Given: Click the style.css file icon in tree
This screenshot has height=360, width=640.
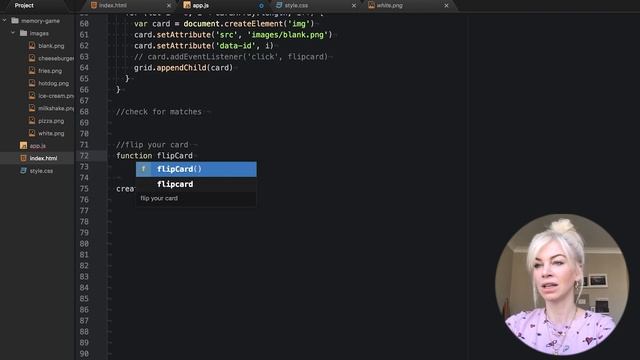Looking at the screenshot, I should coord(23,171).
